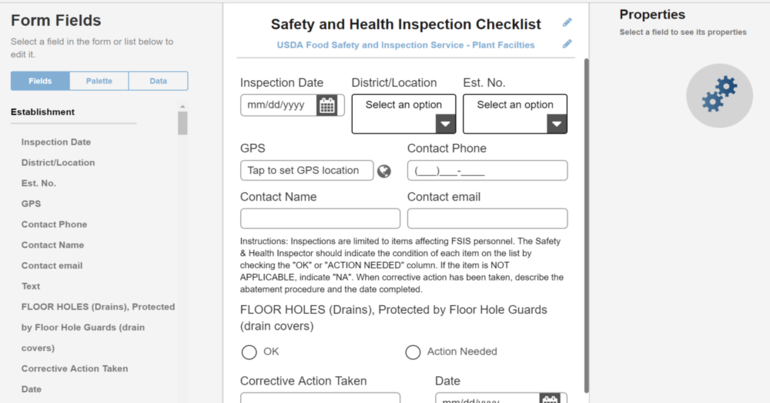This screenshot has width=770, height=403.
Task: Select Contact Phone in the field list
Action: point(54,224)
